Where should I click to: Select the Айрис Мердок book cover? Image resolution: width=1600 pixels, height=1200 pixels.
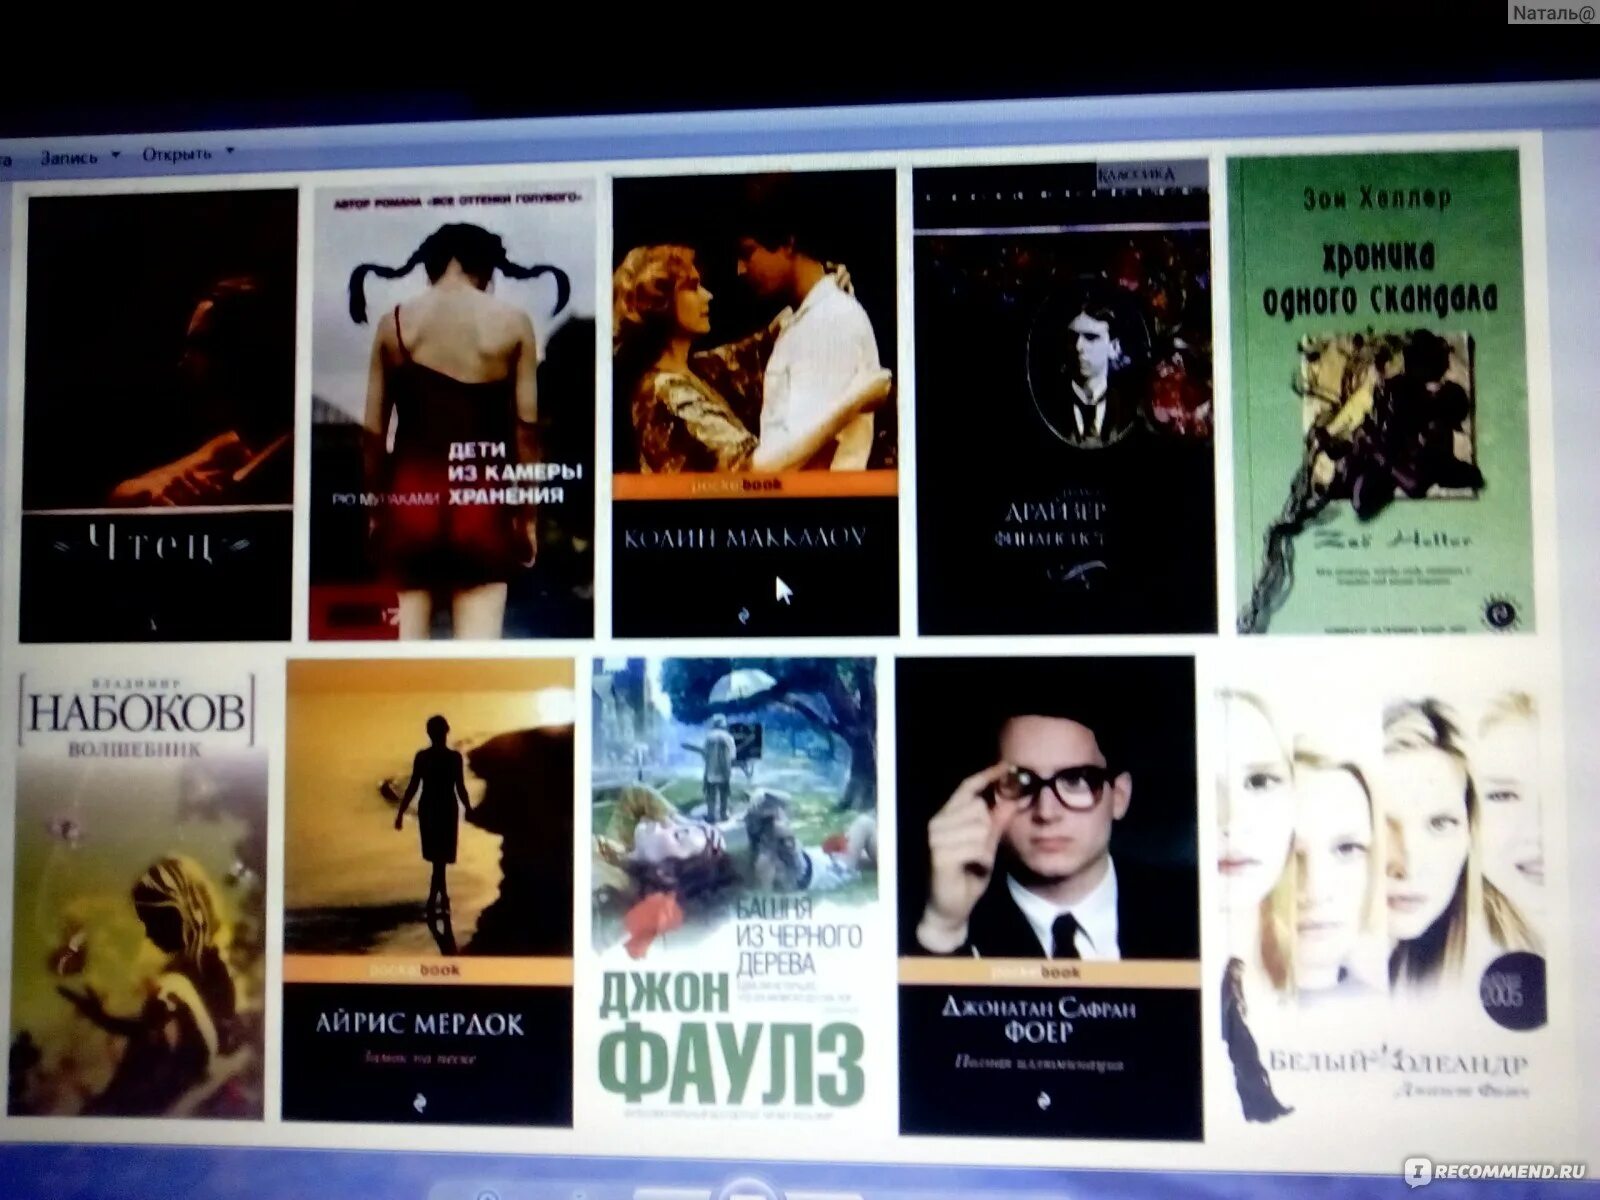coord(428,891)
